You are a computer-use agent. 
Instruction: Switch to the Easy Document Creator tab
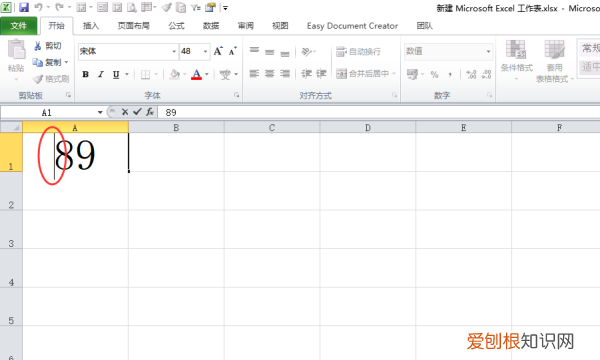[x=352, y=26]
